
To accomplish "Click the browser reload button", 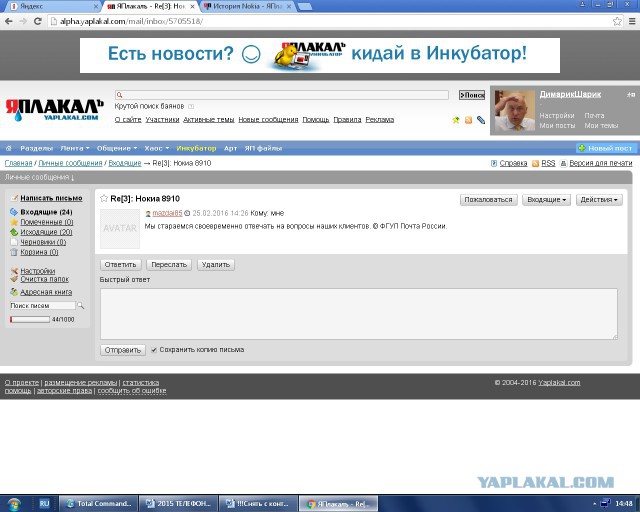I will [36, 20].
